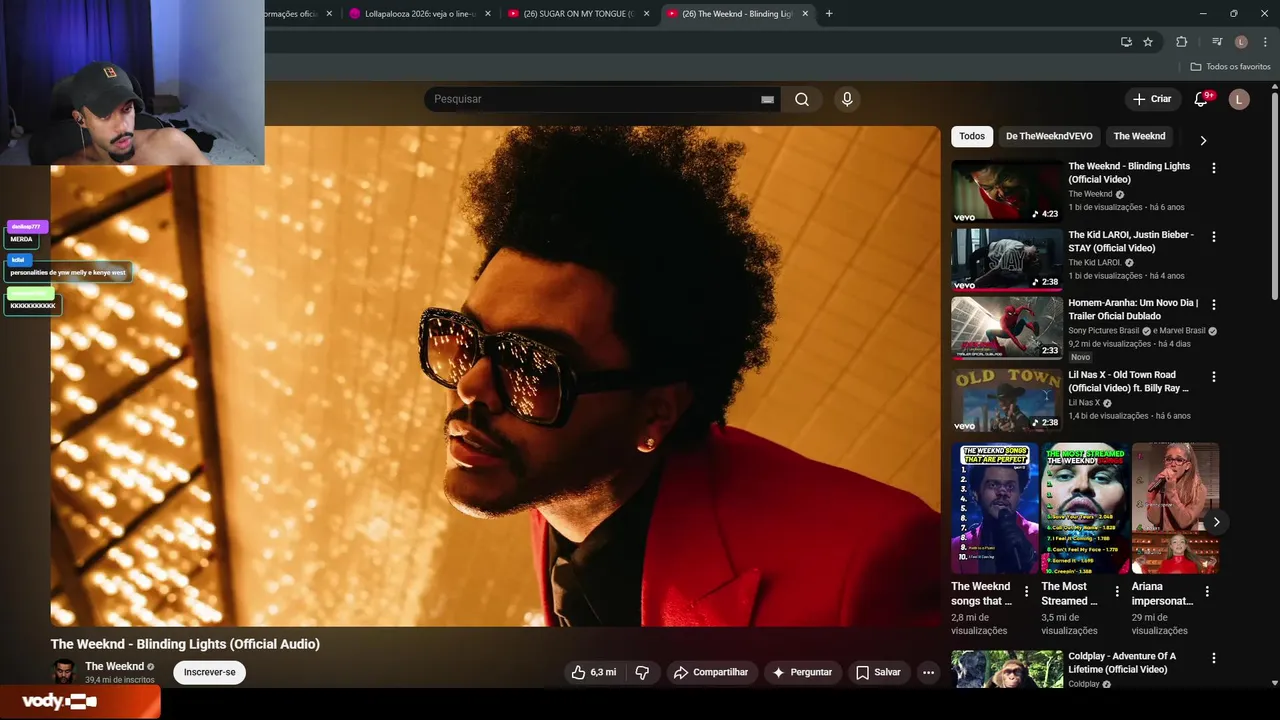The height and width of the screenshot is (720, 1280).
Task: Save the video with Salvar
Action: (878, 672)
